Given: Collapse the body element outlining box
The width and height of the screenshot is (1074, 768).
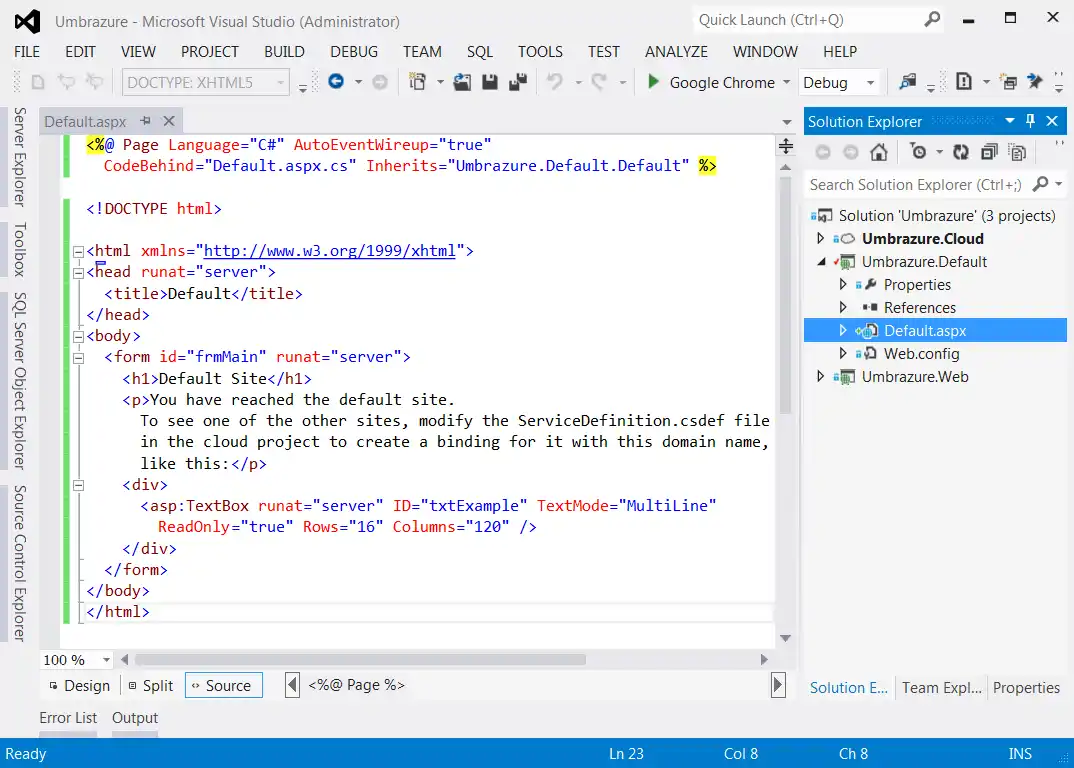Looking at the screenshot, I should (x=79, y=336).
